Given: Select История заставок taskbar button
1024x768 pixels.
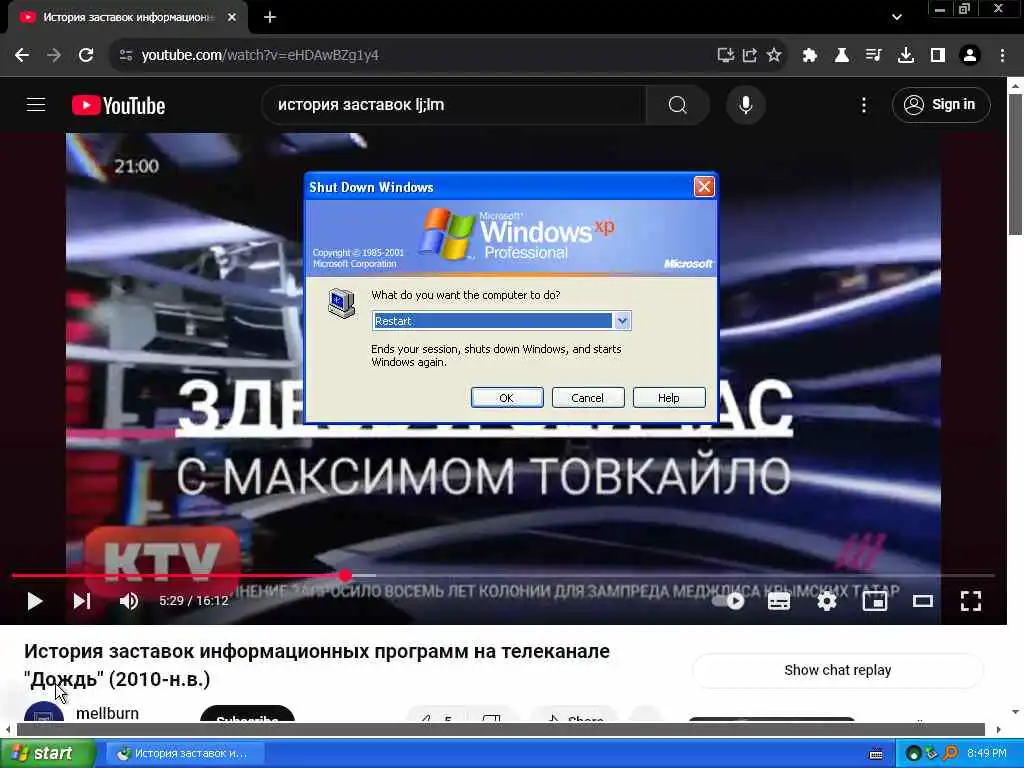Looking at the screenshot, I should (x=185, y=753).
